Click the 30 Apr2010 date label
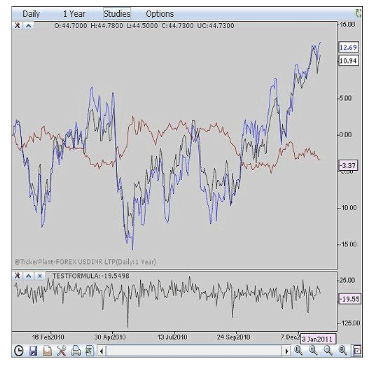The height and width of the screenshot is (369, 385). click(110, 337)
